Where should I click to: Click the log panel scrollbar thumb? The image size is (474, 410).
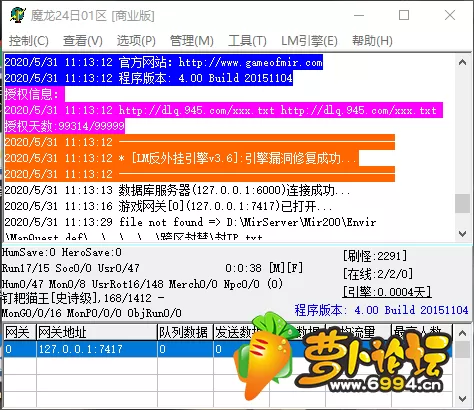[x=462, y=203]
